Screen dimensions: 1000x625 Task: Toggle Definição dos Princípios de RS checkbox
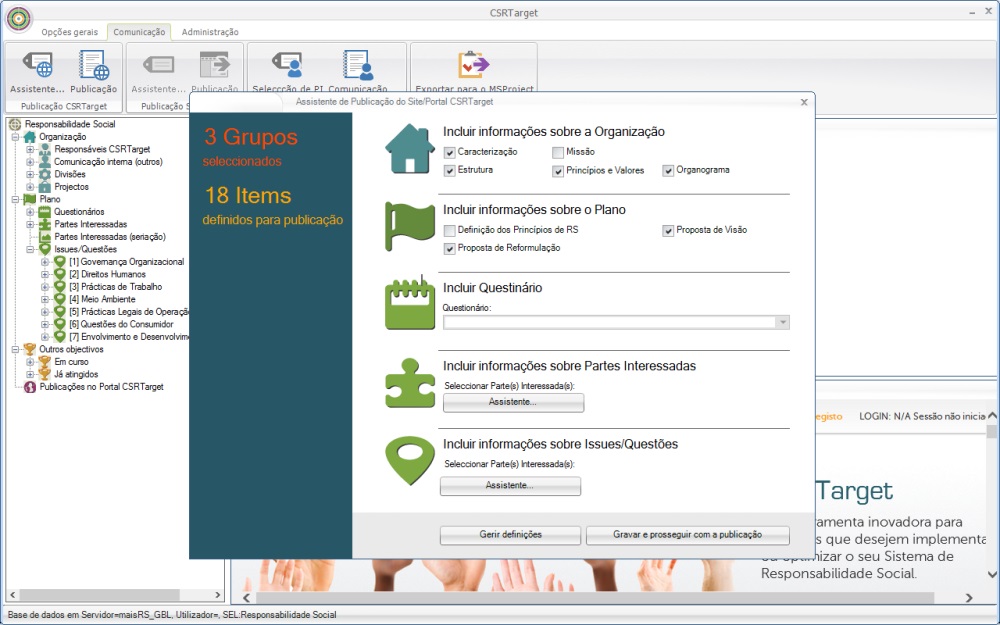click(x=450, y=231)
